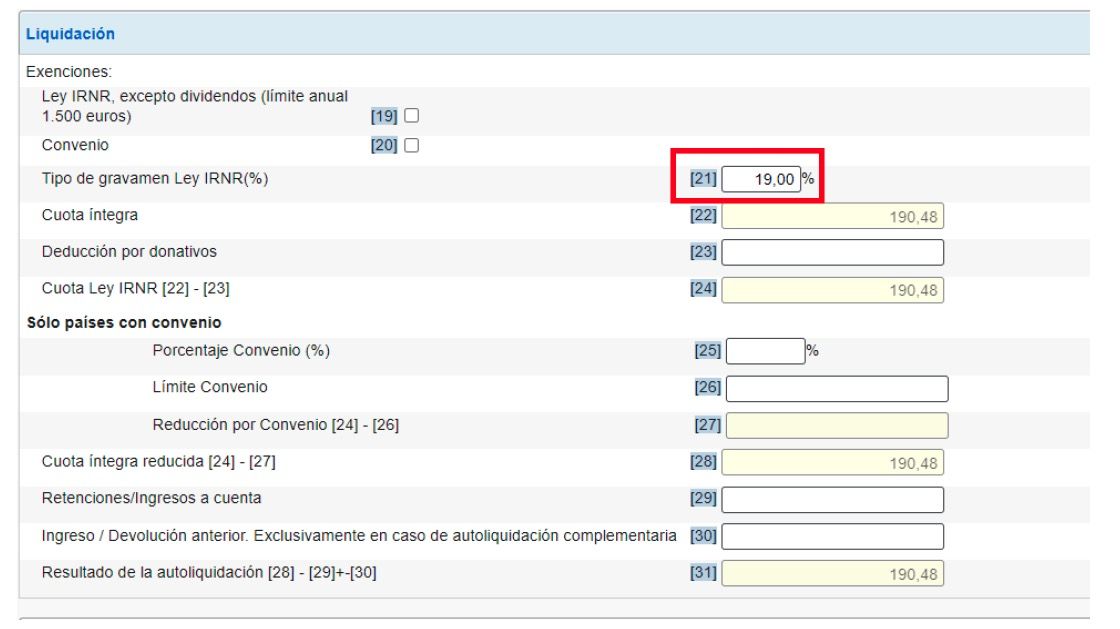
Task: Select the Reducción por Convenio field [27]
Action: [836, 425]
